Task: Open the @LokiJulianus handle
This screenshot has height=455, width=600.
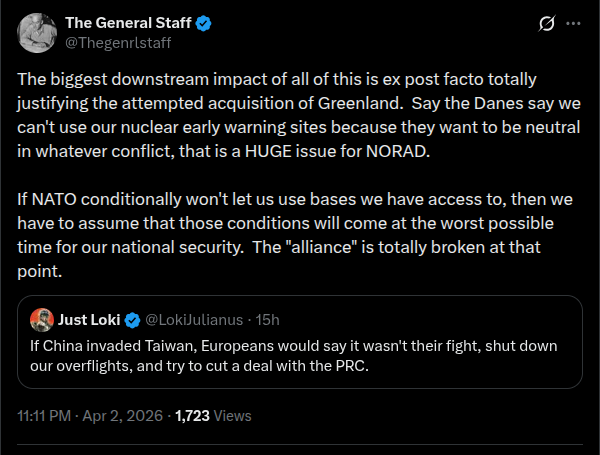Action: click(x=196, y=320)
